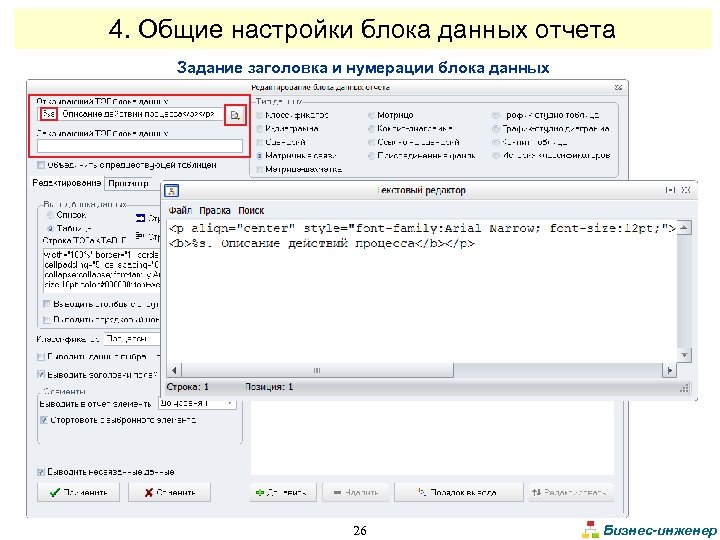Expand Выводить в отчет элементы dropdown
This screenshot has height=540, width=720.
click(x=197, y=403)
